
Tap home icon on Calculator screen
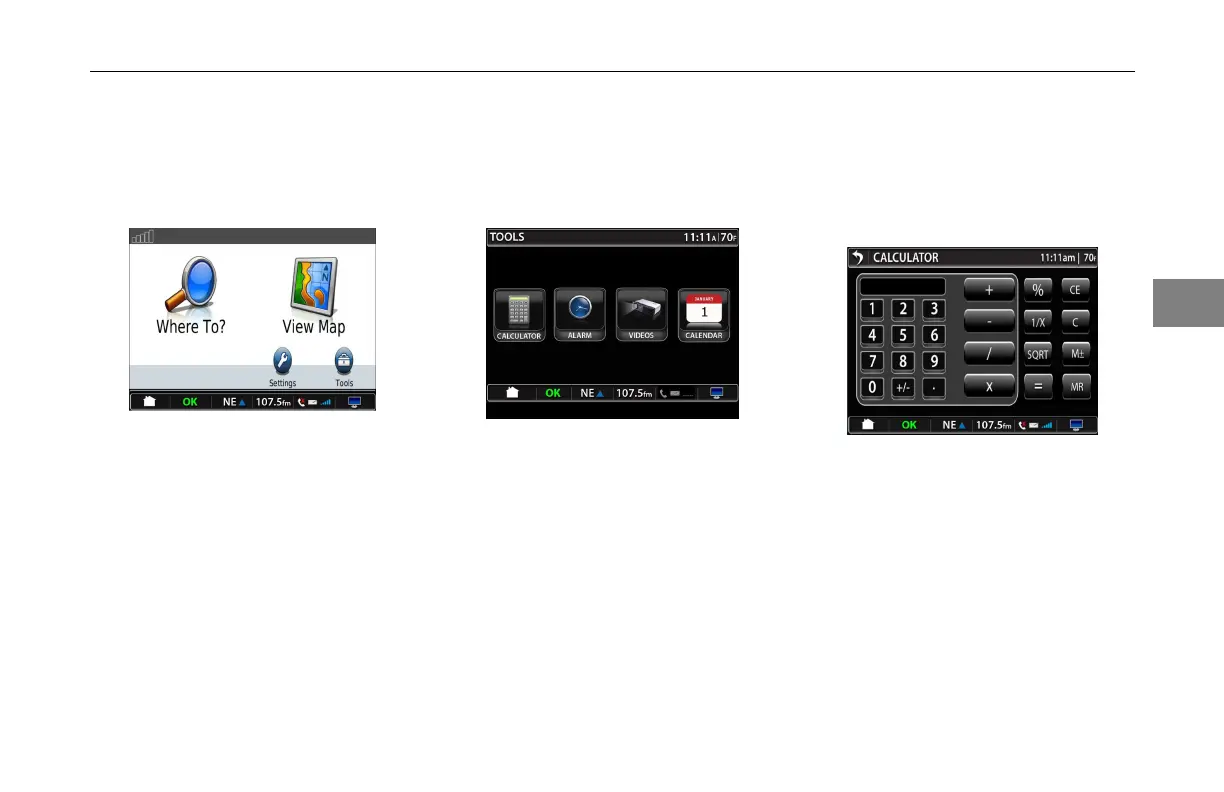(868, 425)
